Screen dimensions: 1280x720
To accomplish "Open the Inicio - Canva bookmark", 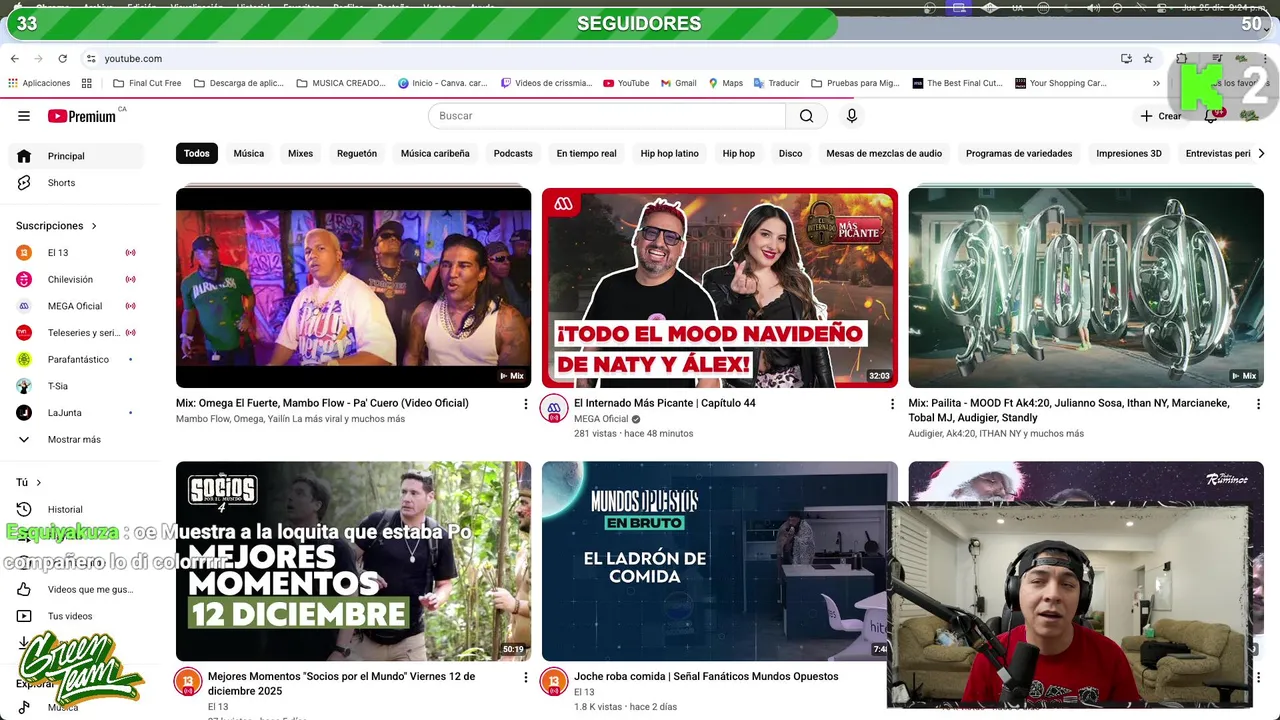I will [442, 83].
